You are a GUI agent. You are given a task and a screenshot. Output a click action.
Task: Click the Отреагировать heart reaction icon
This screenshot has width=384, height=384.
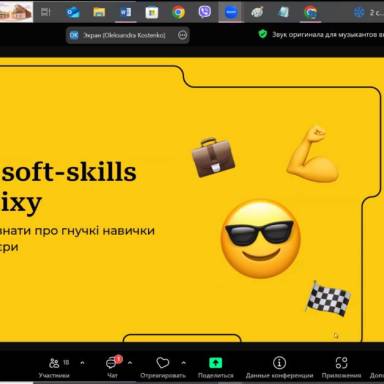pos(163,363)
